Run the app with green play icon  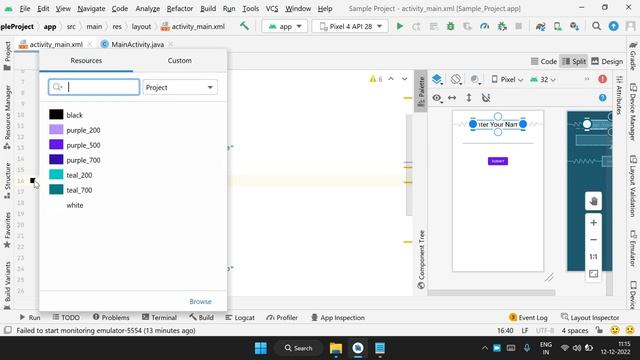(400, 26)
